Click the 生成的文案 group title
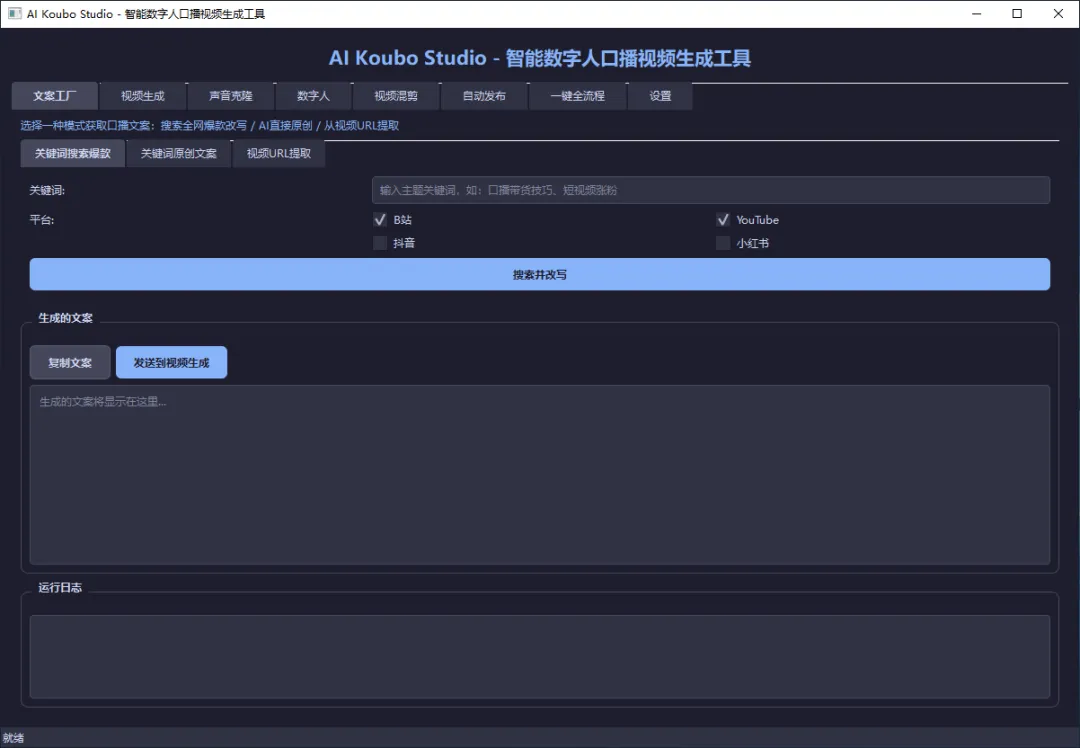 [65, 318]
